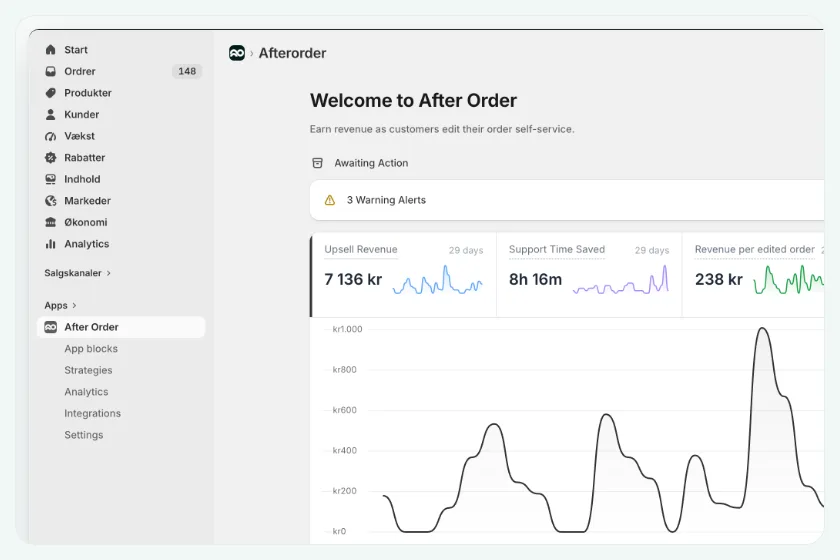
Task: Select Revenue per edited order card
Action: pyautogui.click(x=753, y=275)
